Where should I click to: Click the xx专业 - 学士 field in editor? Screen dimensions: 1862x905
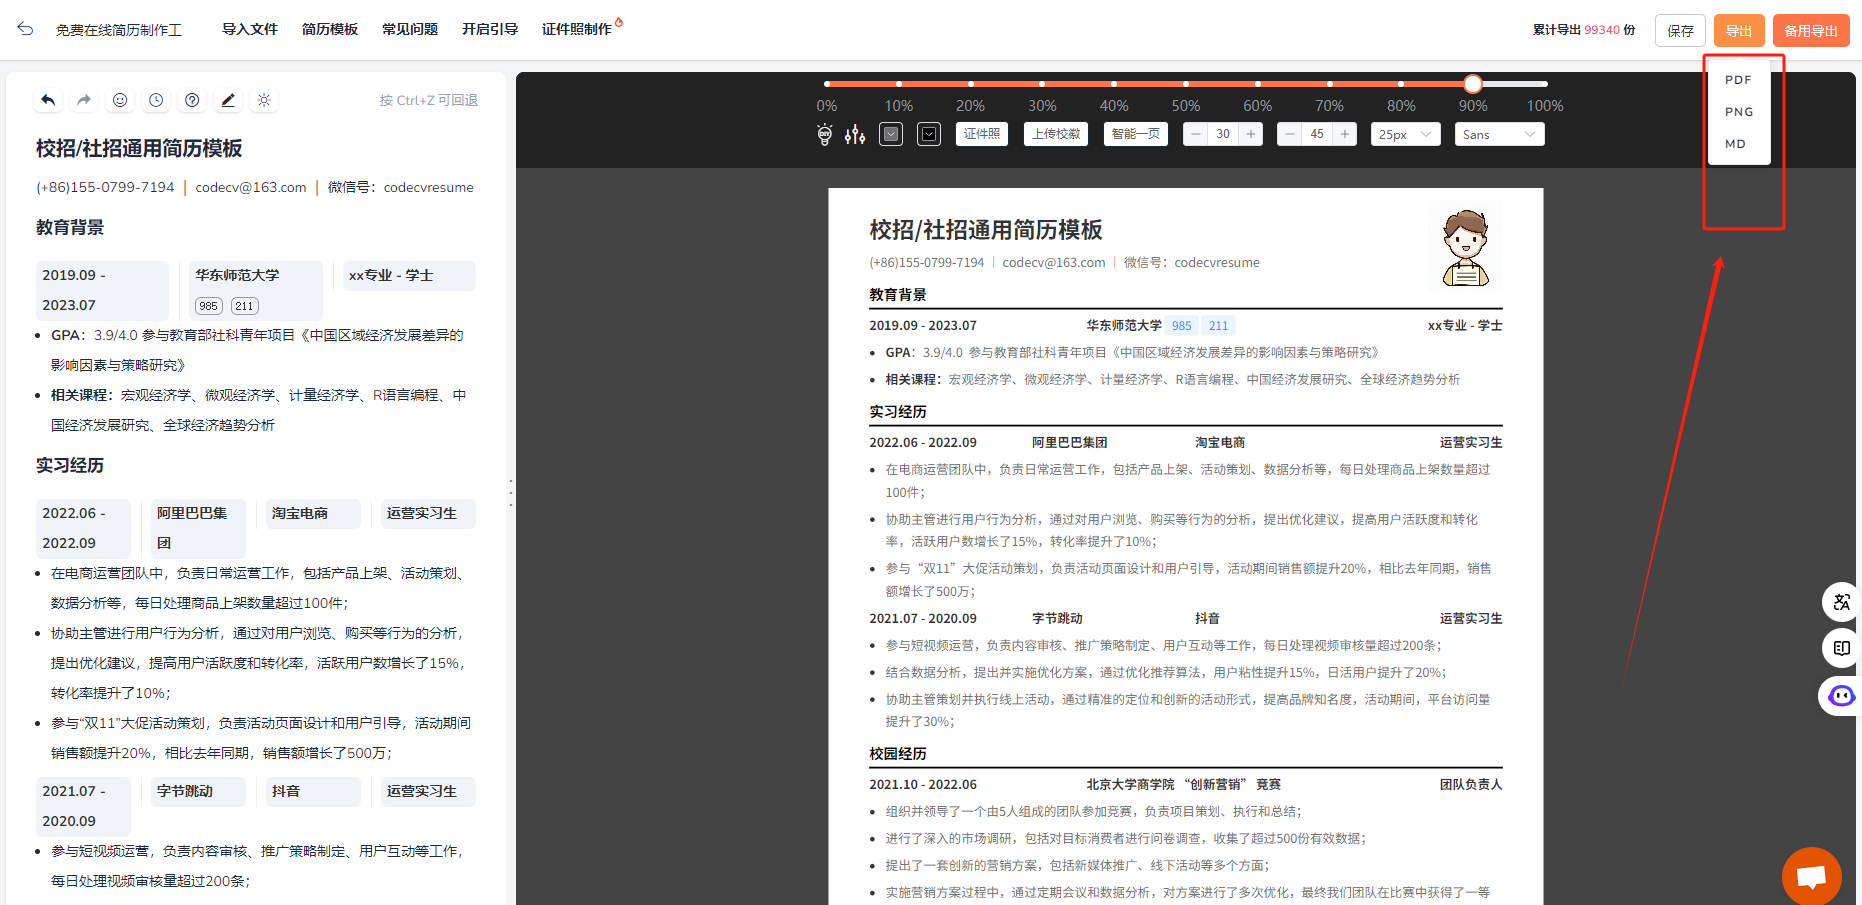[x=409, y=275]
